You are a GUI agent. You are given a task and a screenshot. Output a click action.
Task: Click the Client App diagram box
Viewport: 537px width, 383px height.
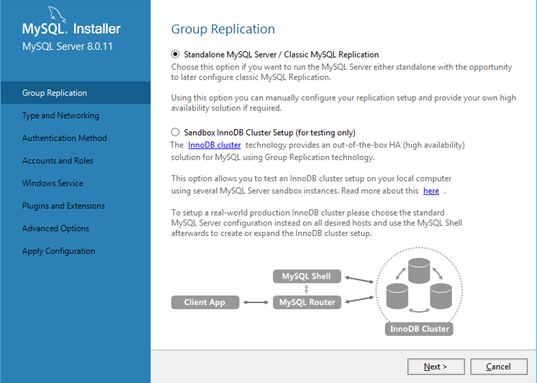[x=205, y=302]
